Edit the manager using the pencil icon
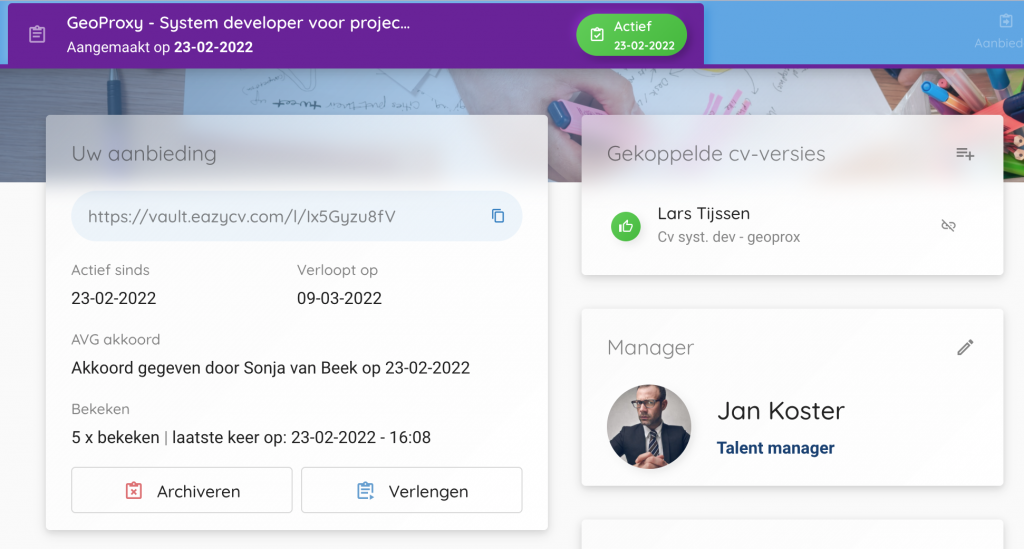This screenshot has height=549, width=1024. coord(964,347)
